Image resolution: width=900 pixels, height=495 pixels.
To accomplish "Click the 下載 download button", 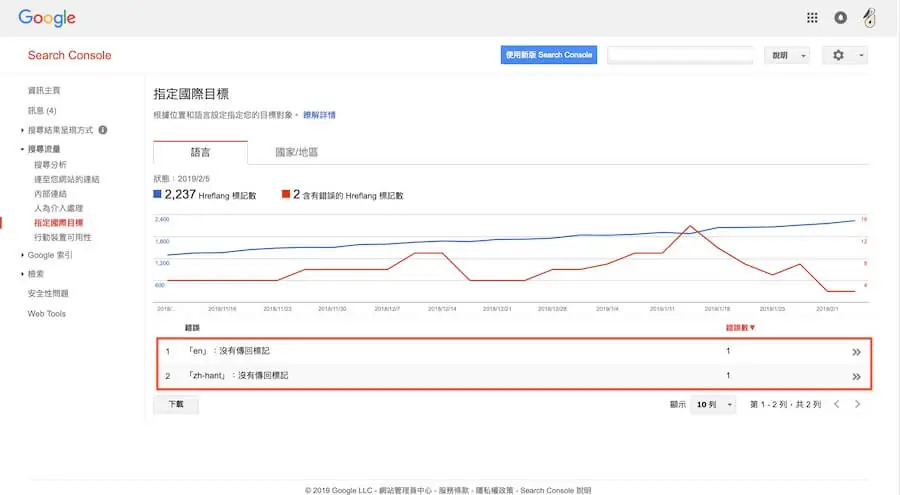I will 176,404.
